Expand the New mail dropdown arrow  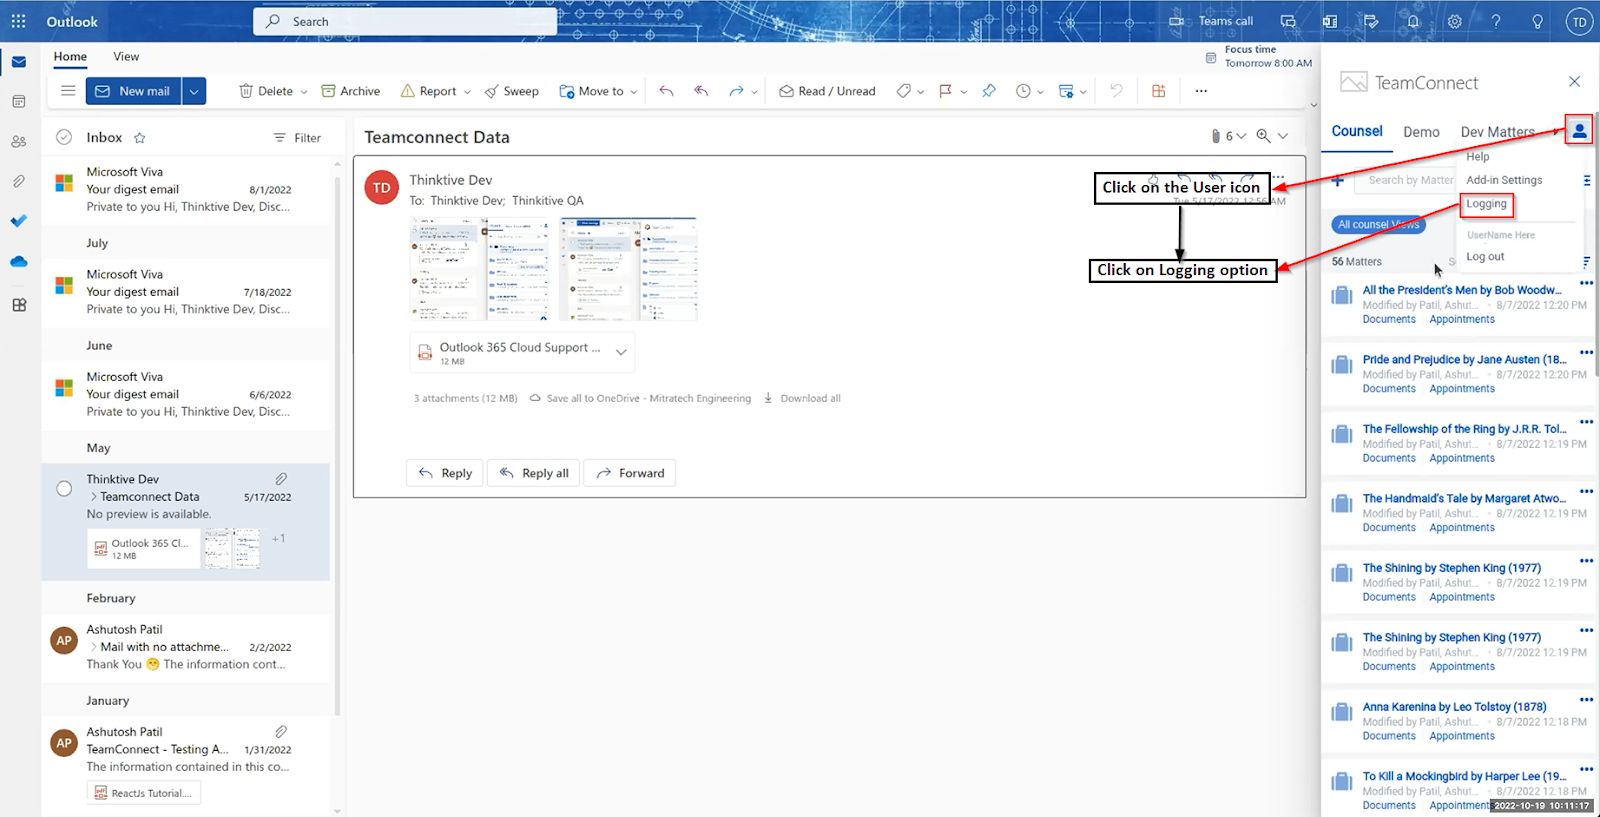click(x=194, y=91)
